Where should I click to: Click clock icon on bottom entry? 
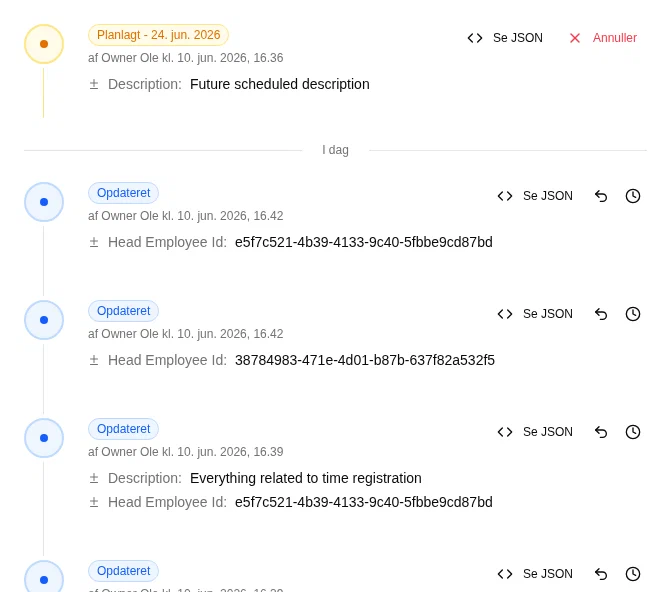[x=633, y=574]
